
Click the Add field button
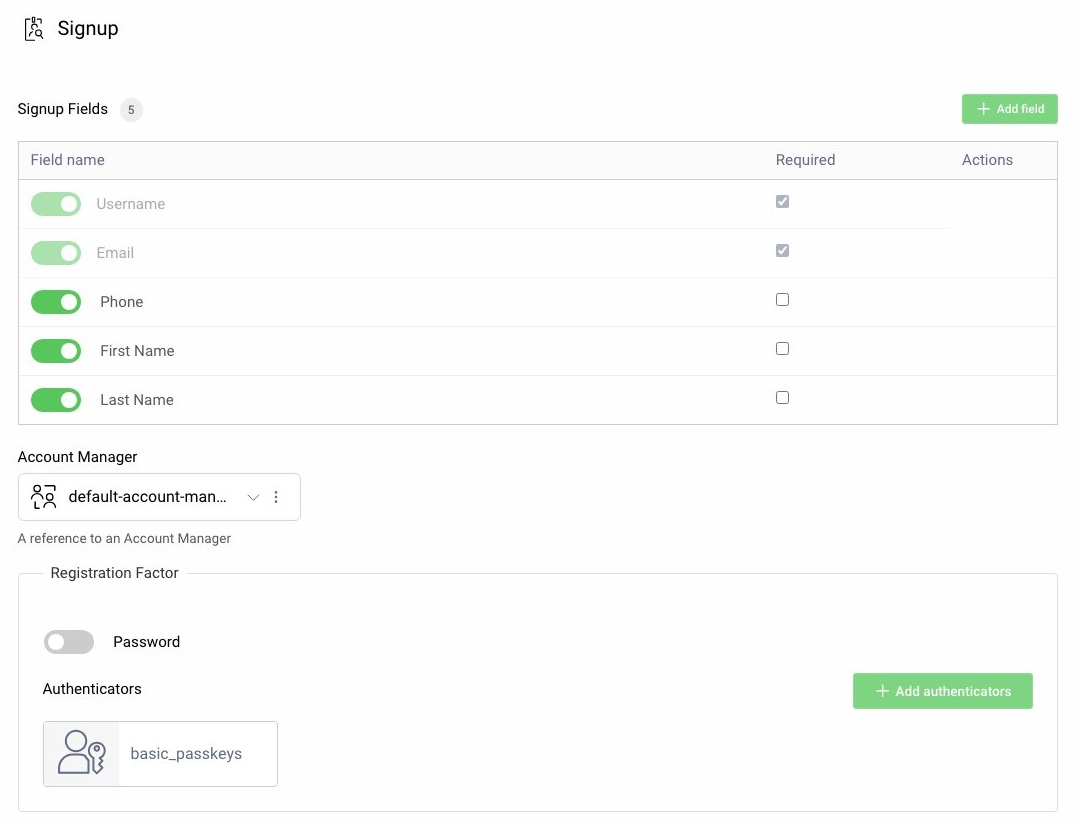pyautogui.click(x=1009, y=109)
